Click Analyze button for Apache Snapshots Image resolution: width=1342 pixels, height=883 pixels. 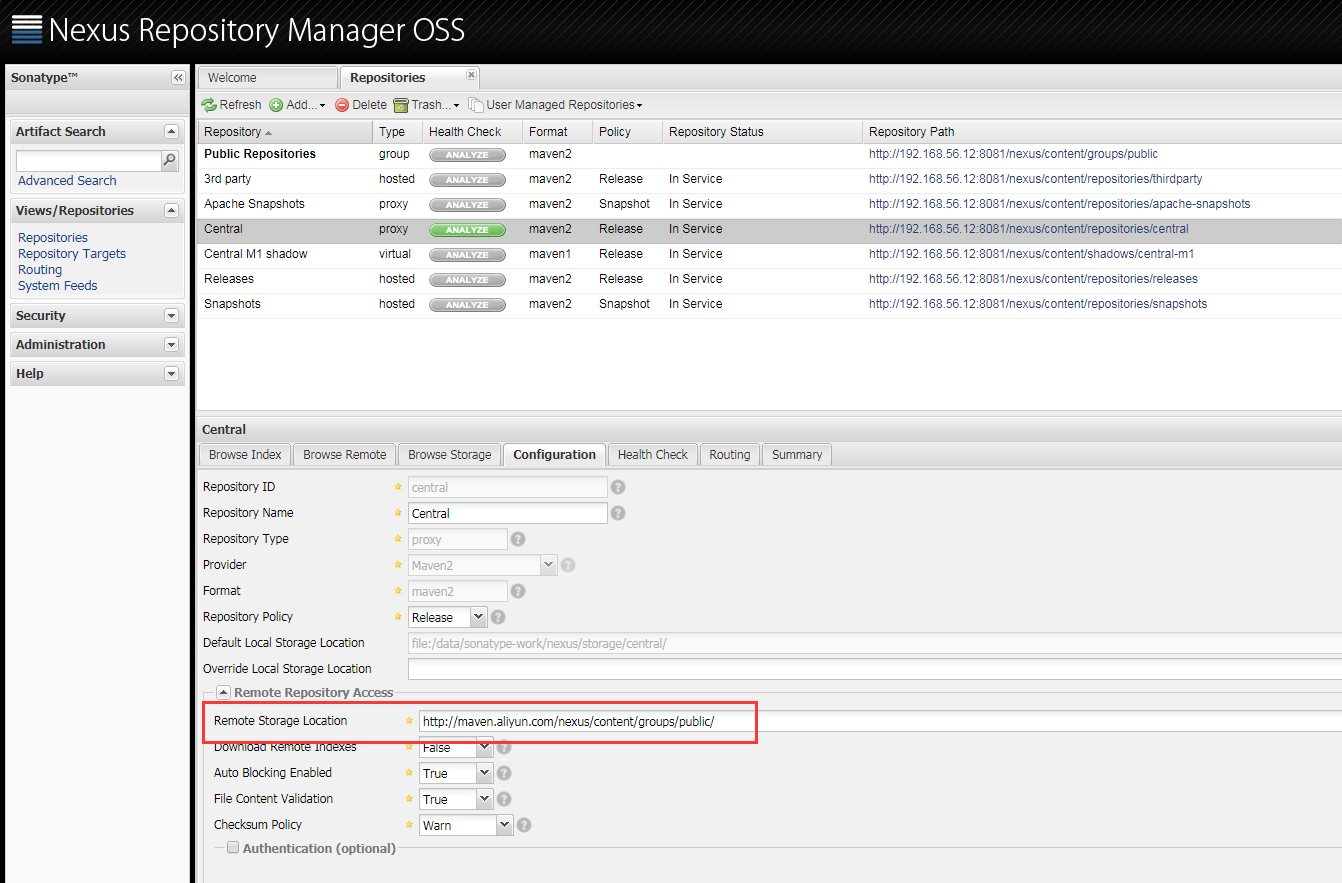coord(467,205)
